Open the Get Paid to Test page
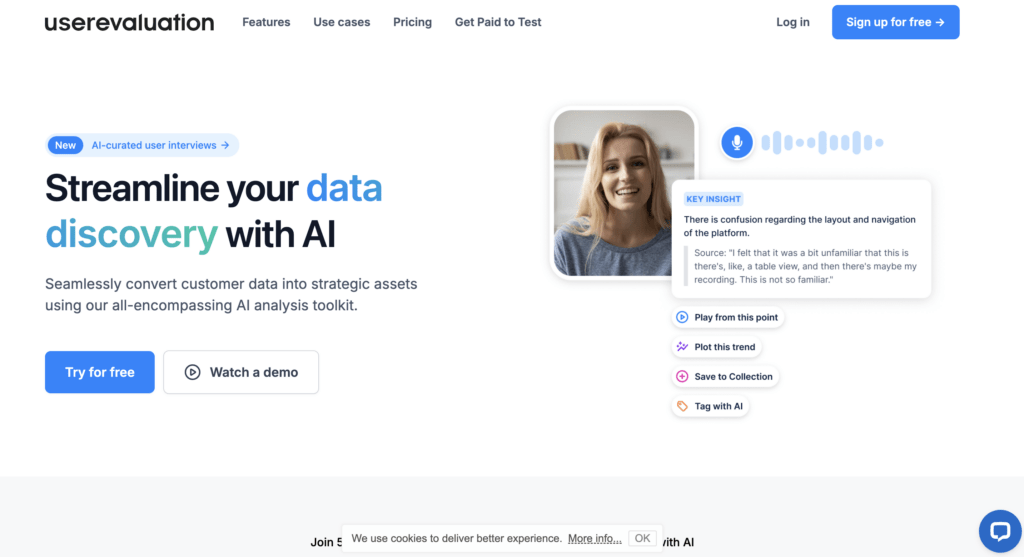 498,22
